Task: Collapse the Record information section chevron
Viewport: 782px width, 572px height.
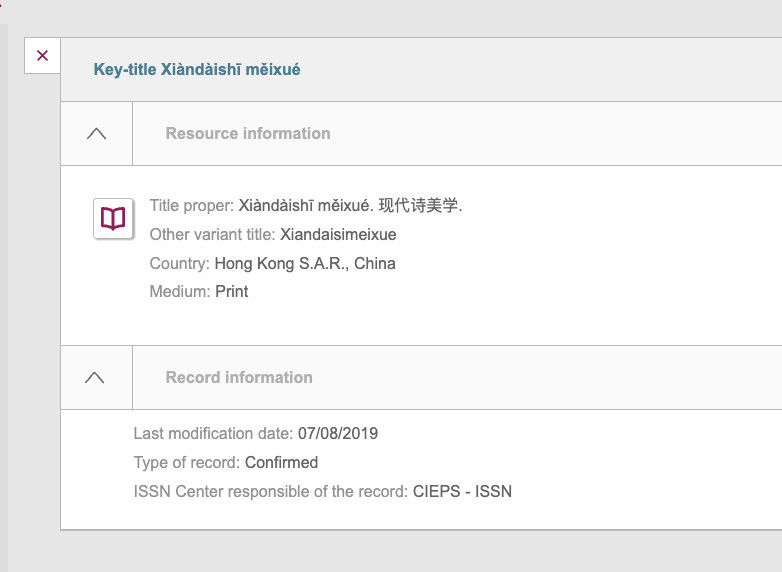Action: (95, 378)
